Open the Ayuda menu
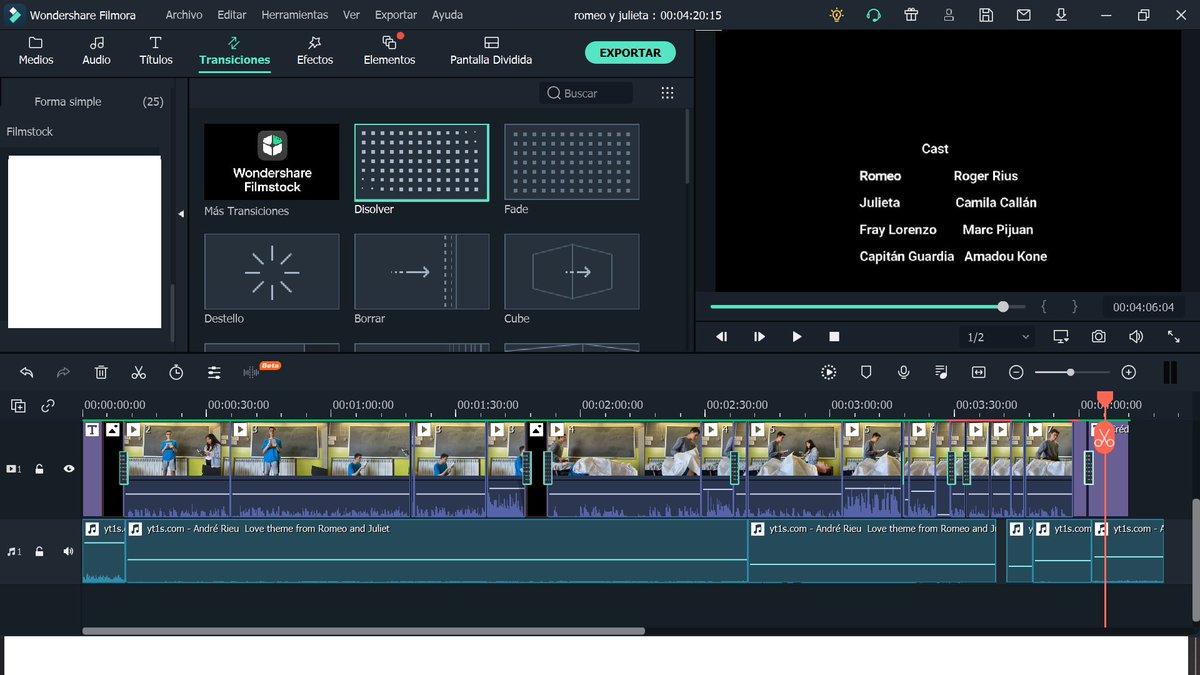Image resolution: width=1200 pixels, height=675 pixels. tap(447, 15)
